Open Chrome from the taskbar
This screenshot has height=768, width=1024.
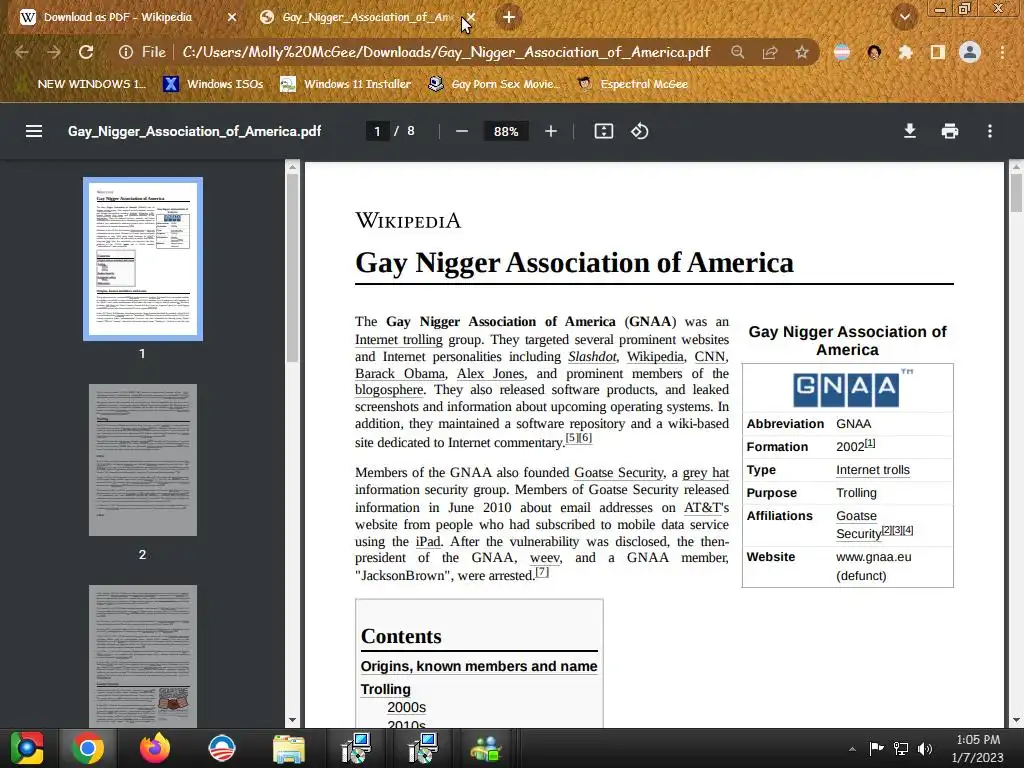click(88, 748)
